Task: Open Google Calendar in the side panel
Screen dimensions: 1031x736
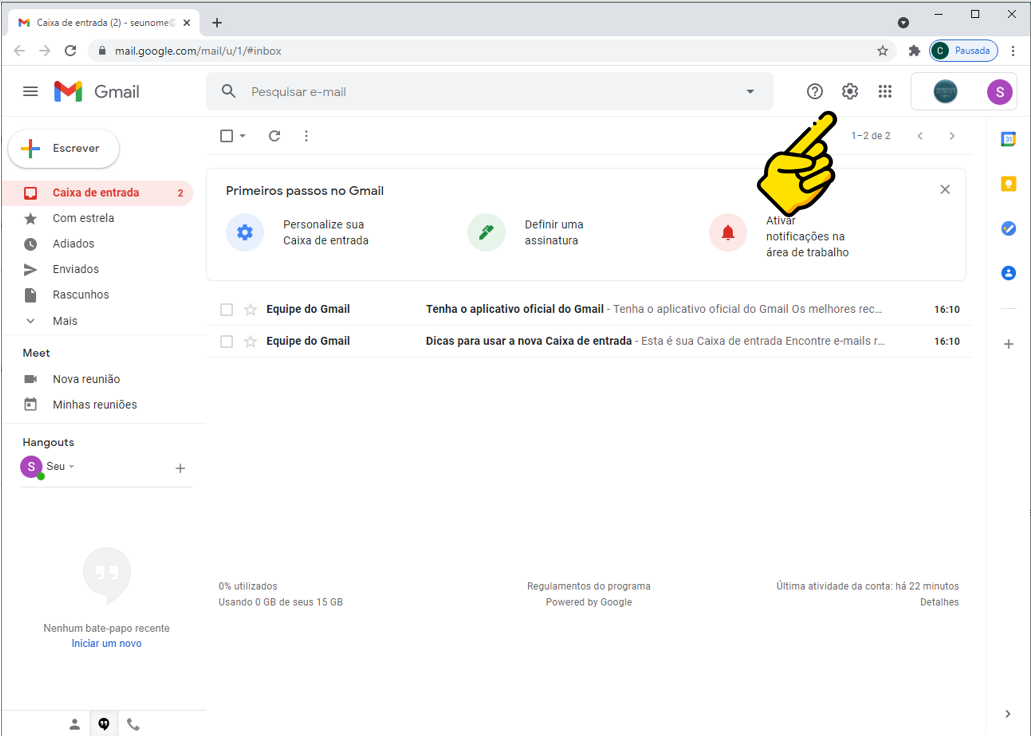Action: point(1008,139)
